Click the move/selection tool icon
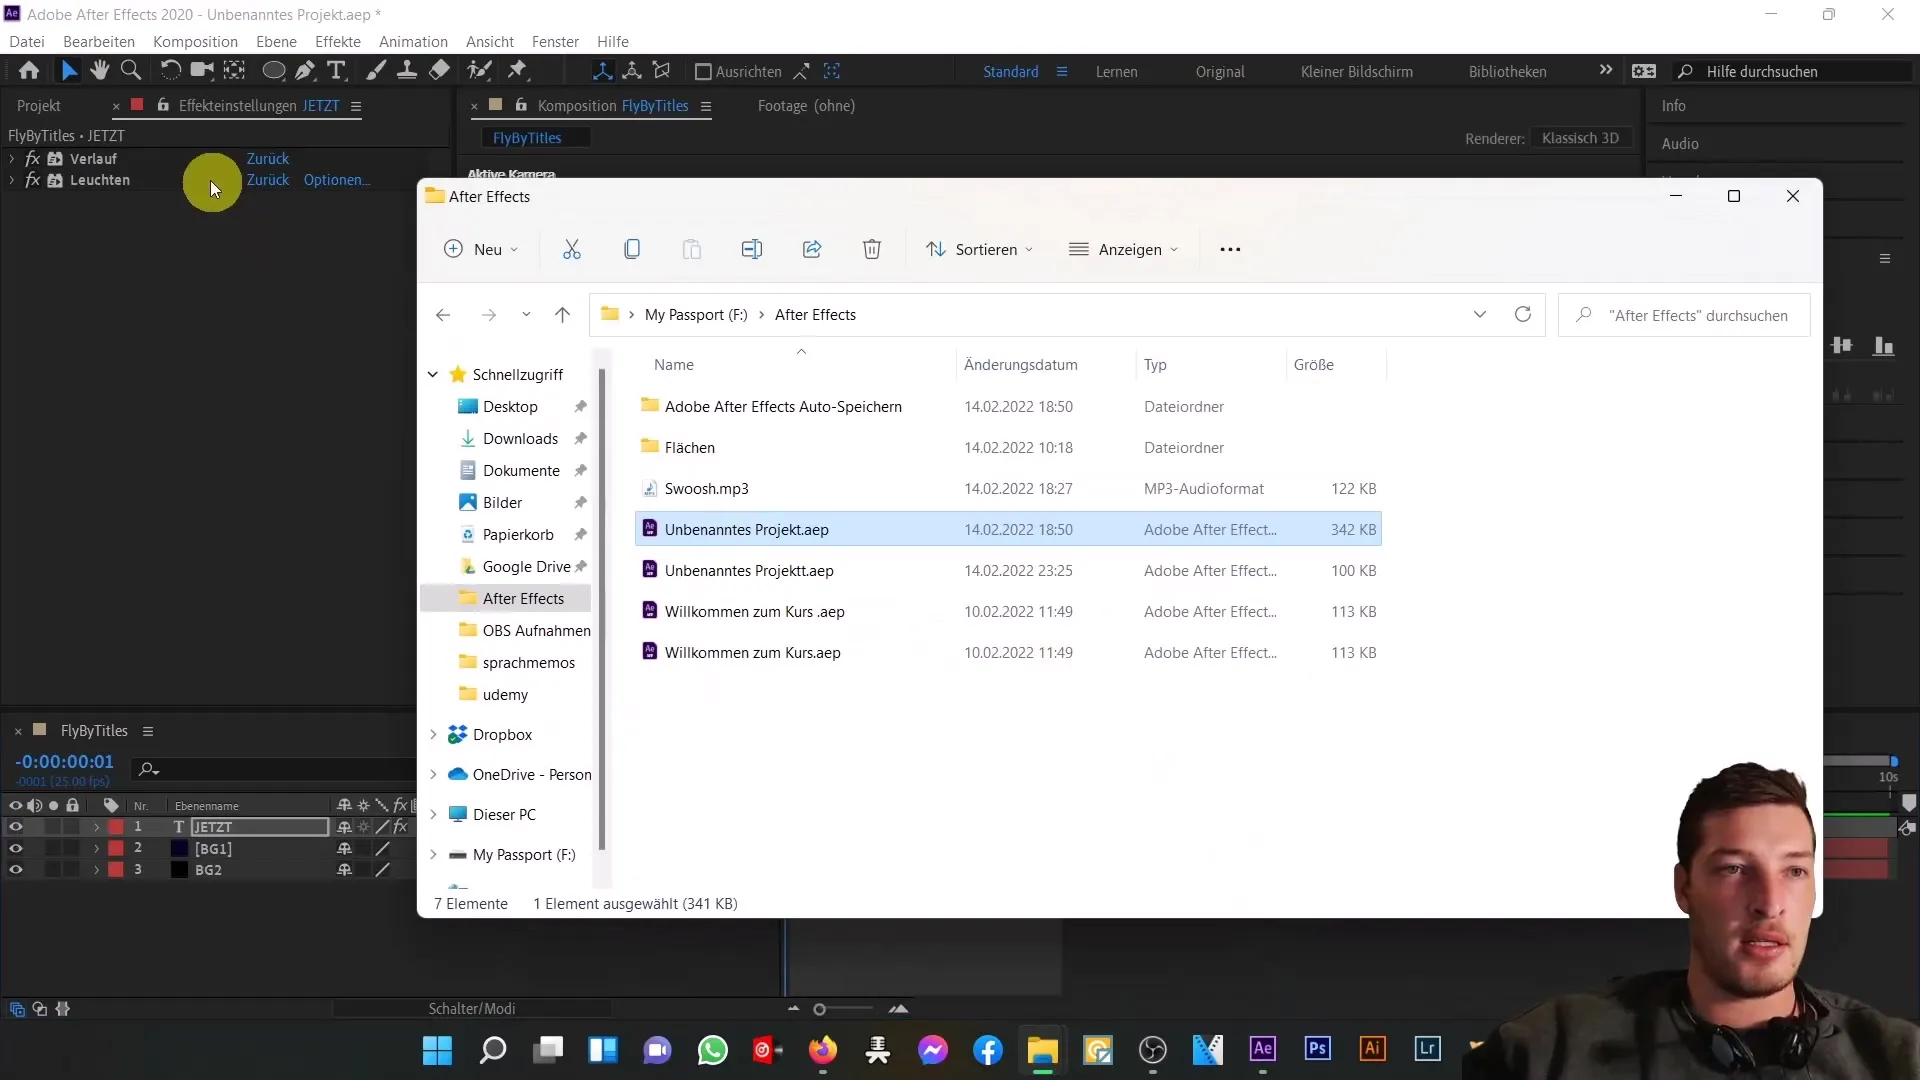 69,71
